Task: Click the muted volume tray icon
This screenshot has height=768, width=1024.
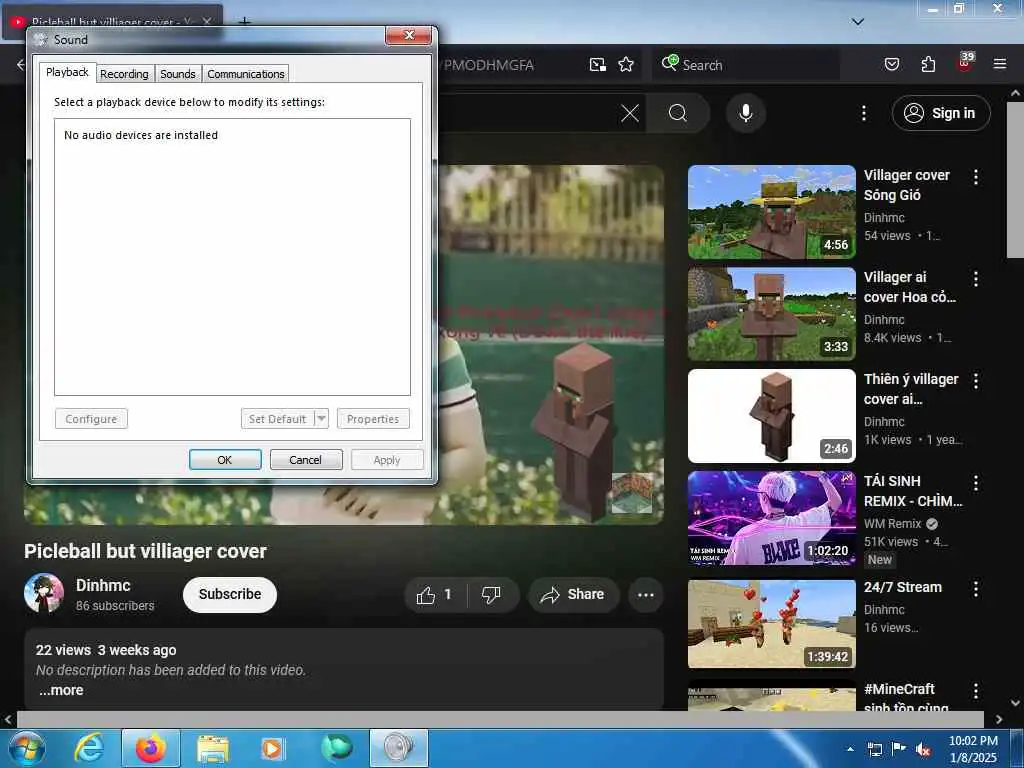Action: point(922,750)
